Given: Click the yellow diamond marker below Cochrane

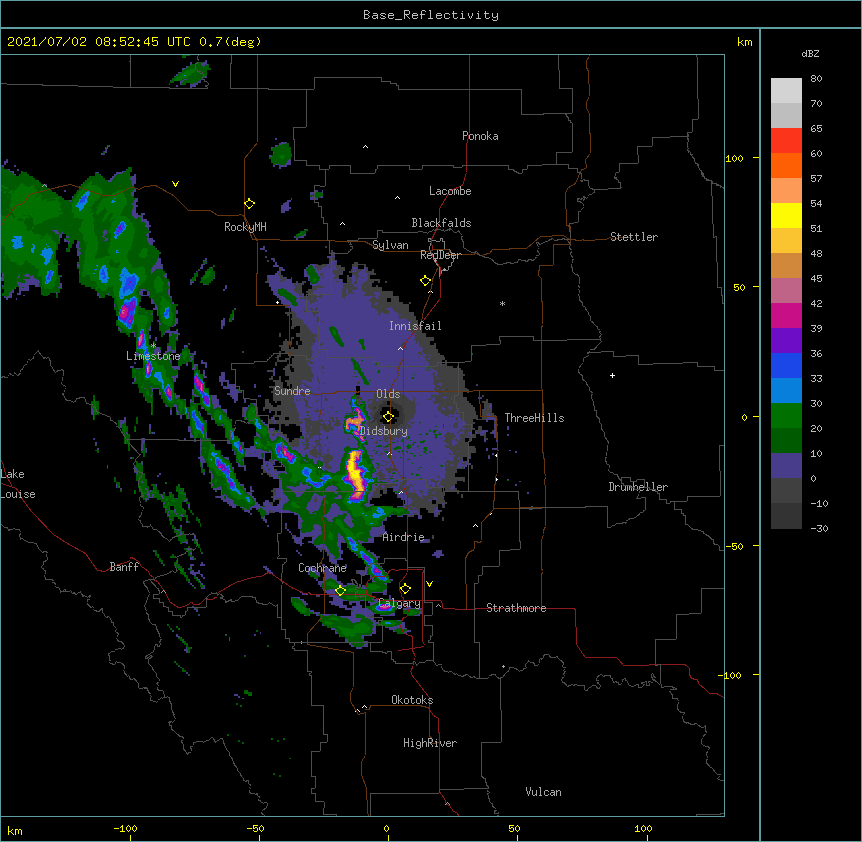Looking at the screenshot, I should click(340, 590).
